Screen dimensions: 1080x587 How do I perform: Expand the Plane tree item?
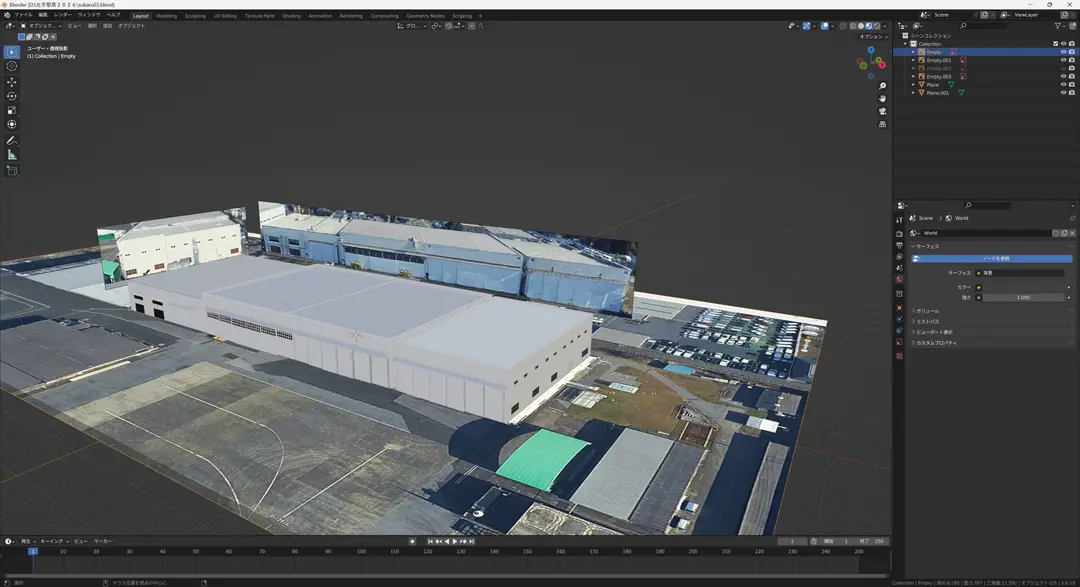tap(913, 85)
